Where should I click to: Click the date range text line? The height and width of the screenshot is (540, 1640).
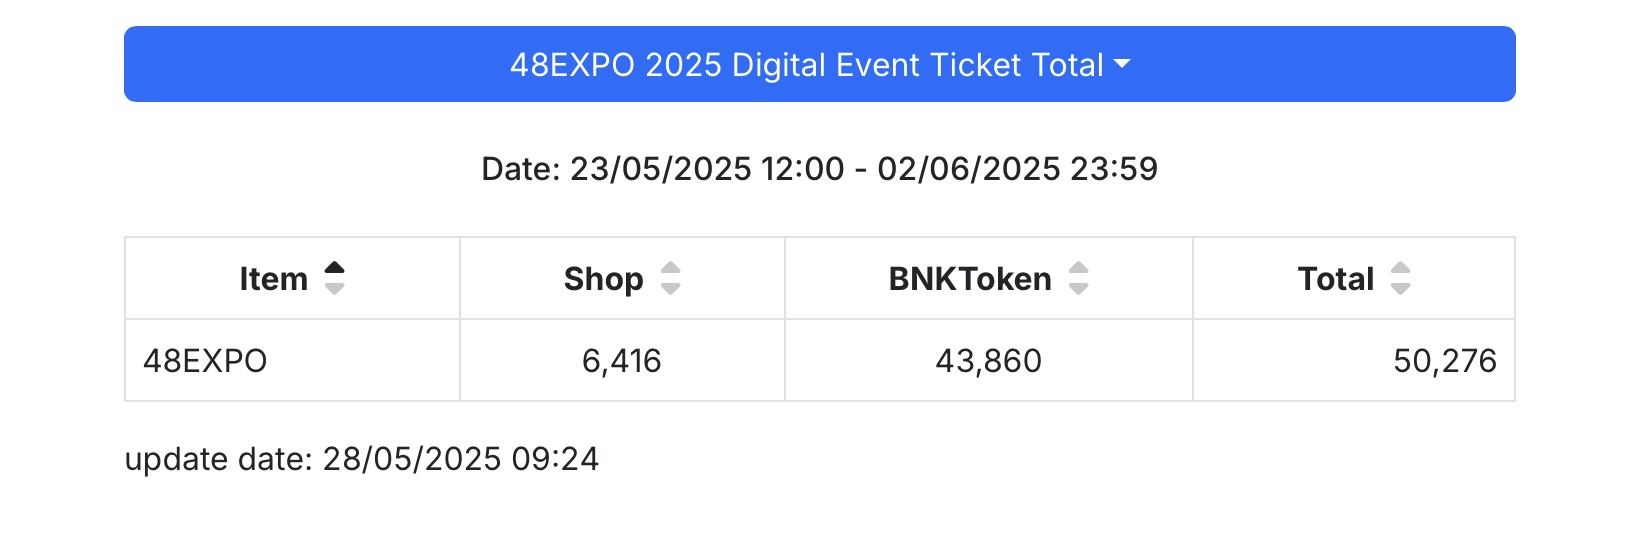[820, 169]
